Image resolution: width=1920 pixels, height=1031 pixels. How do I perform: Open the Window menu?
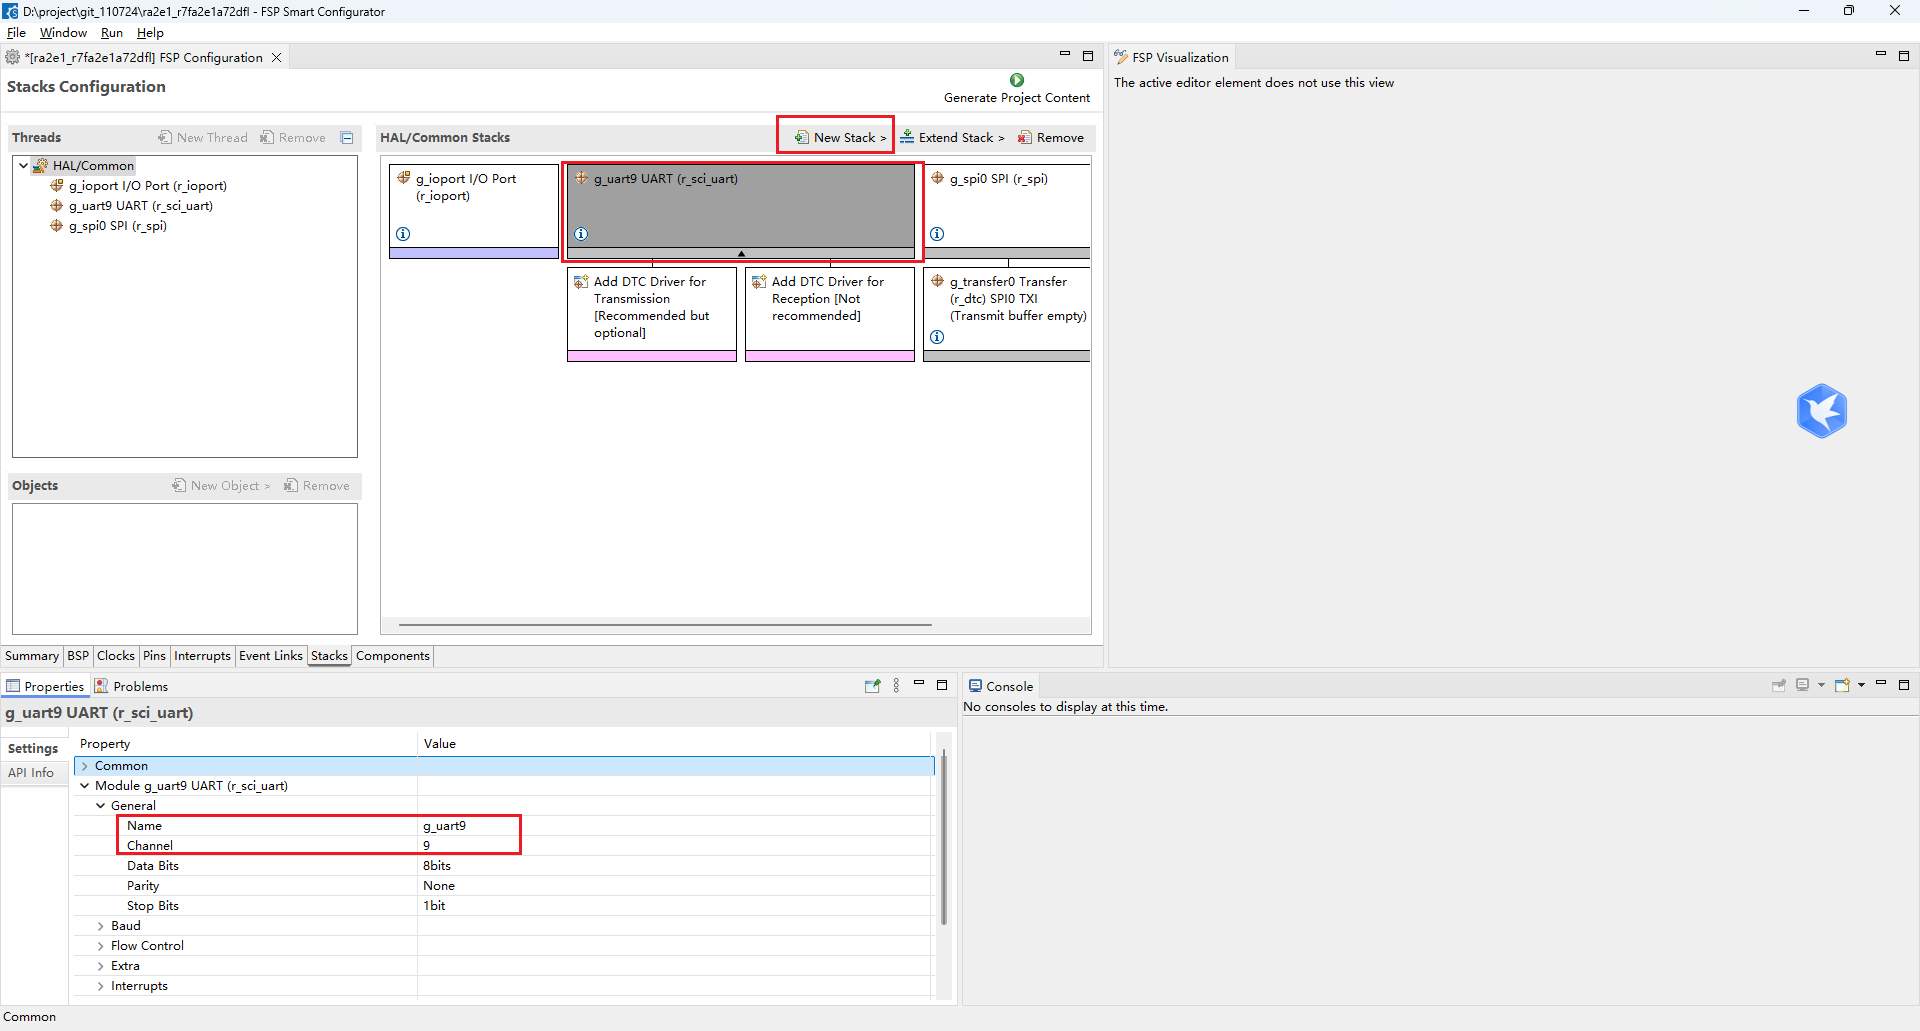(x=63, y=33)
